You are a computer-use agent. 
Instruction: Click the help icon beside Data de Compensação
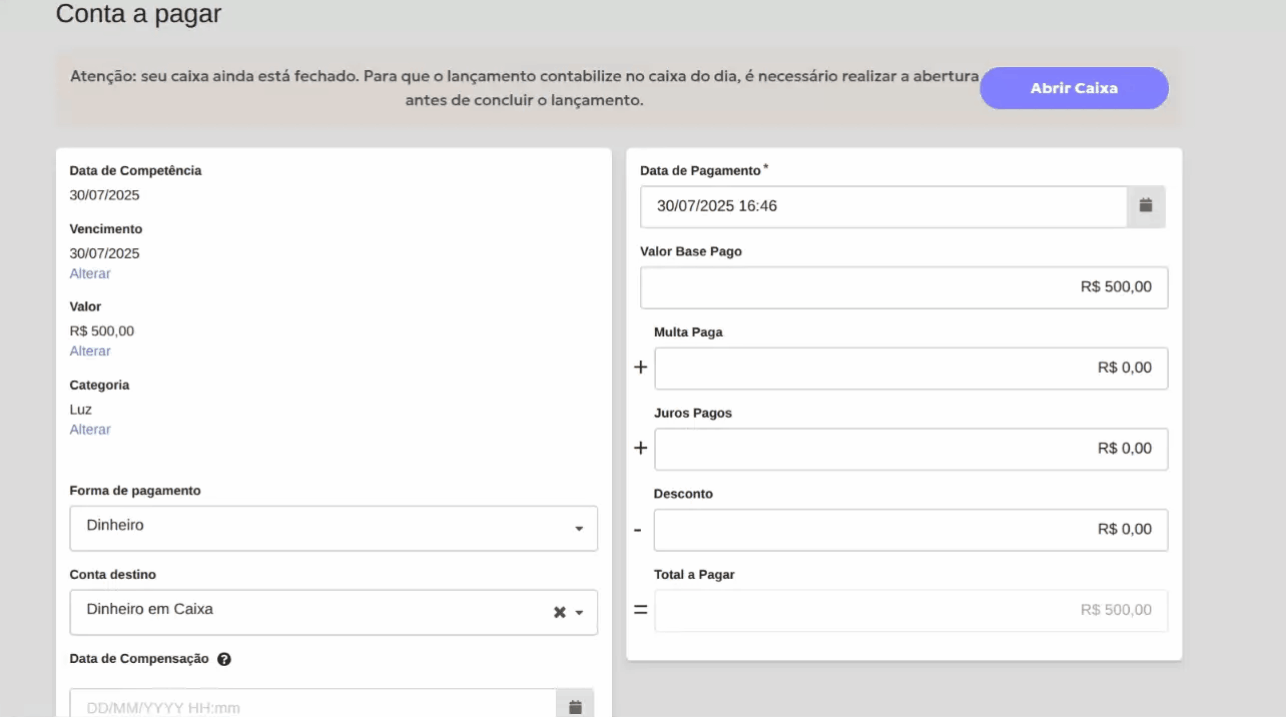click(224, 659)
